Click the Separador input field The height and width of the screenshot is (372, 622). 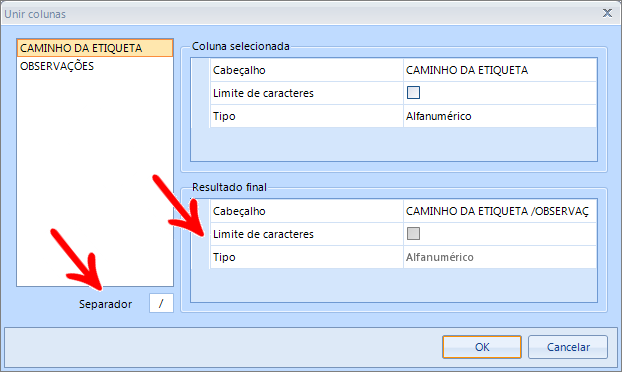(x=161, y=303)
